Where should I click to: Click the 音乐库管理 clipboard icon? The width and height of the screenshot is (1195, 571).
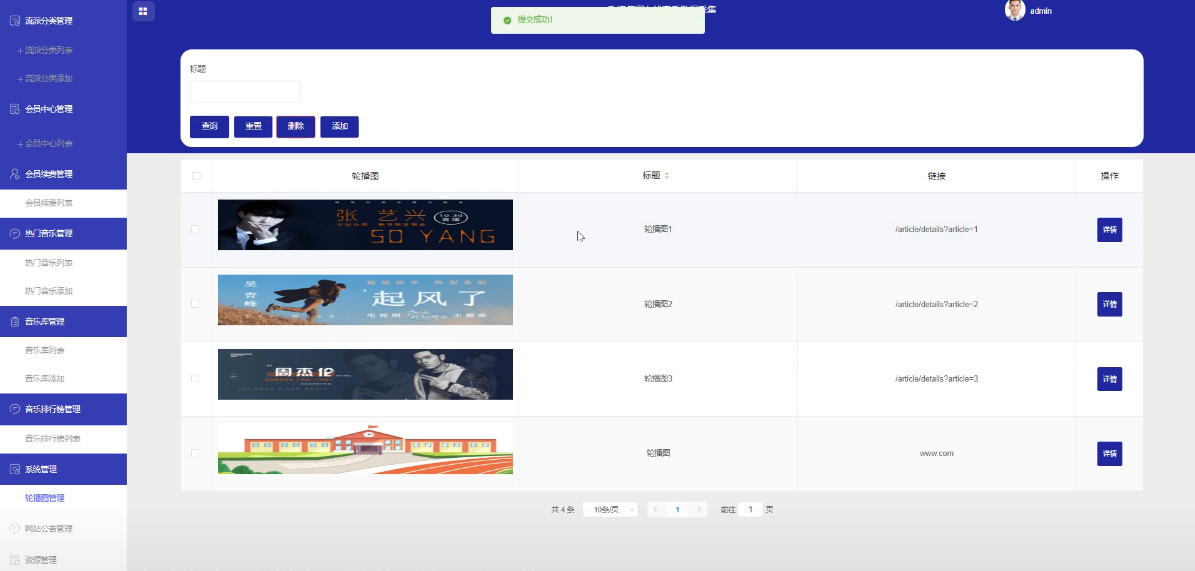(x=14, y=322)
